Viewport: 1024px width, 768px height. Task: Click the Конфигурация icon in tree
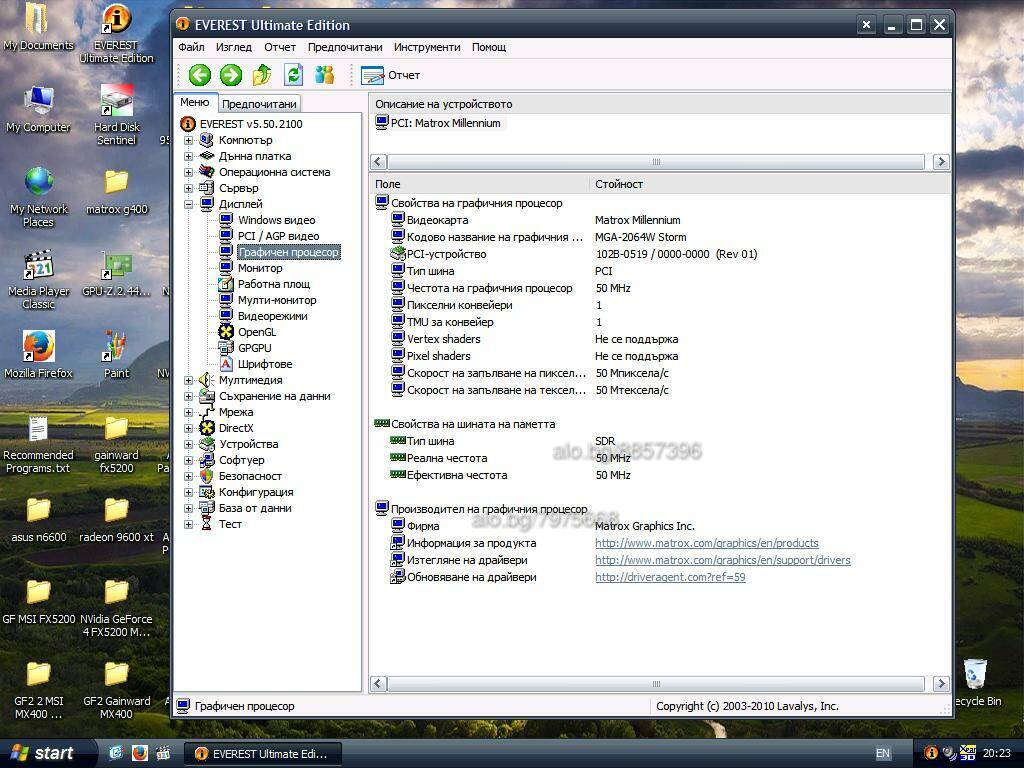click(x=206, y=492)
